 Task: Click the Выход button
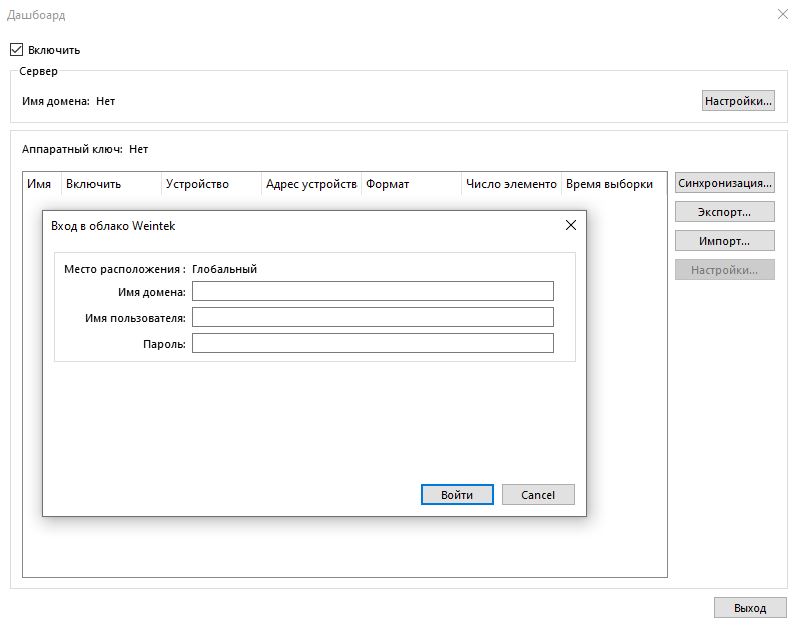coord(749,608)
